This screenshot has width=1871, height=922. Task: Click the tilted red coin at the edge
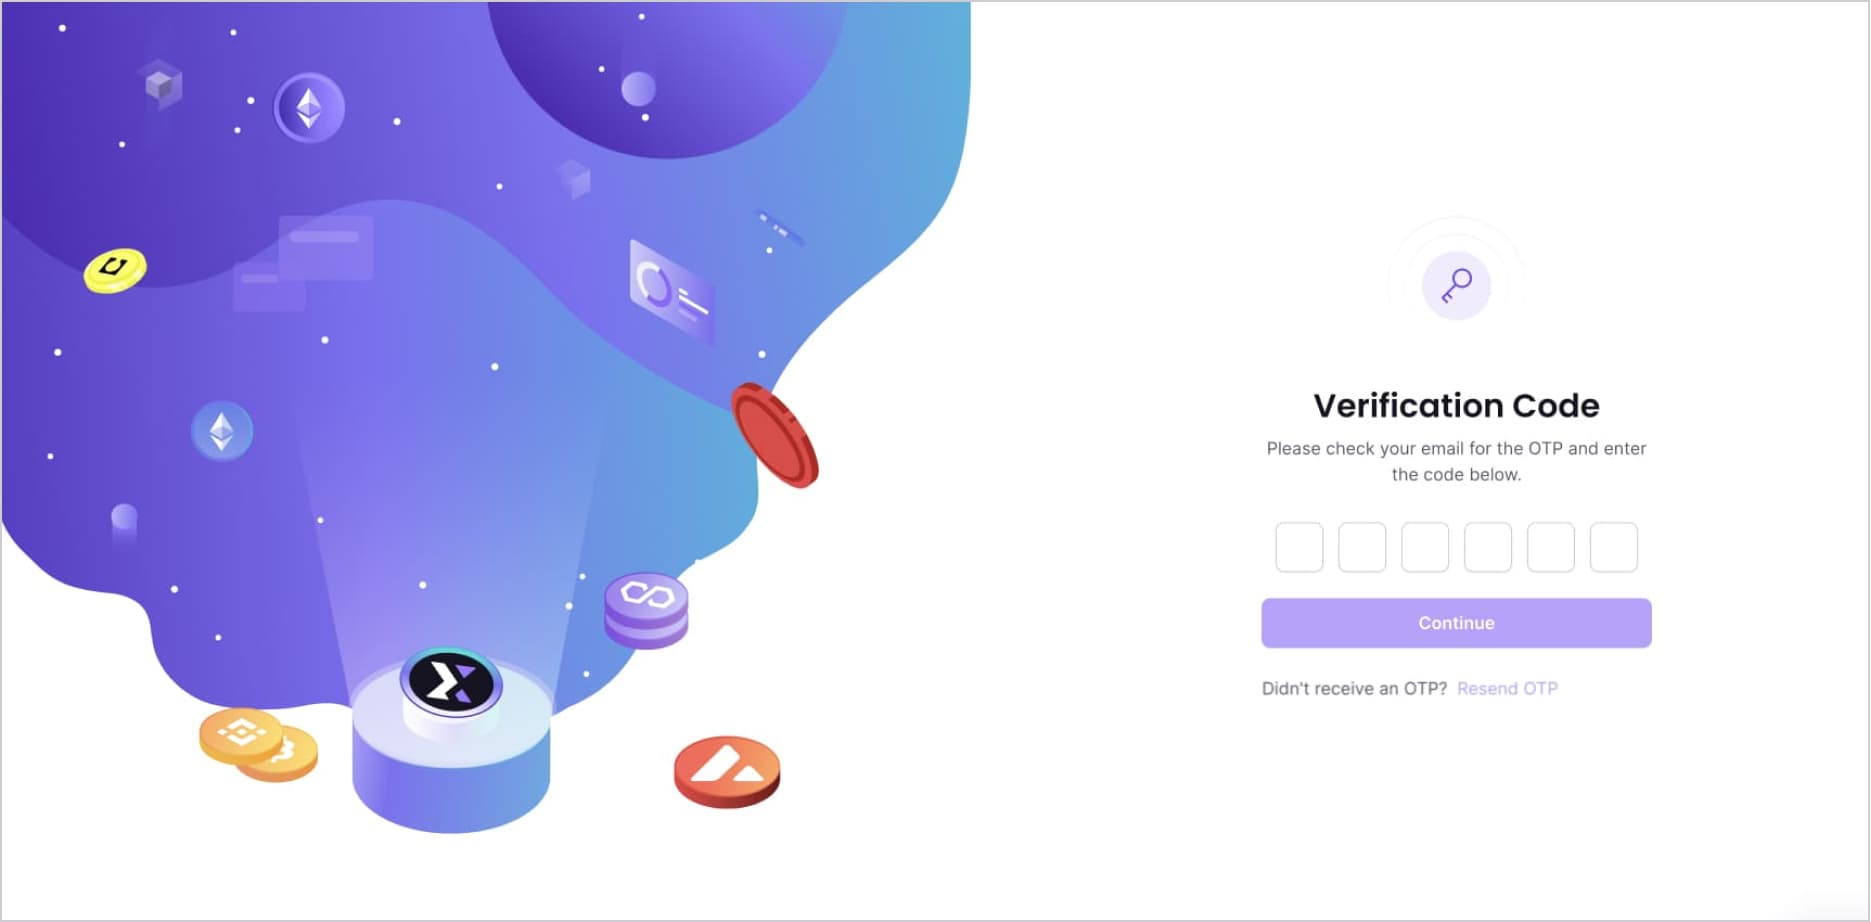pos(774,435)
